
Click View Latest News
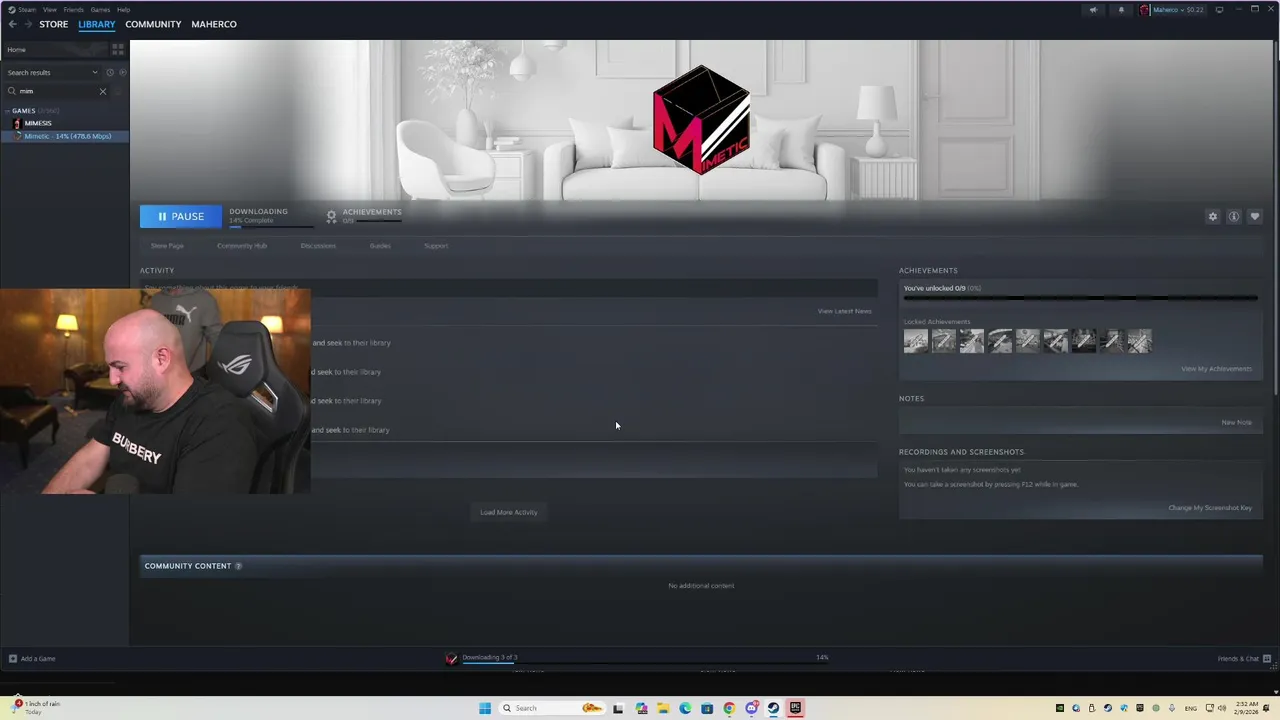[x=845, y=311]
